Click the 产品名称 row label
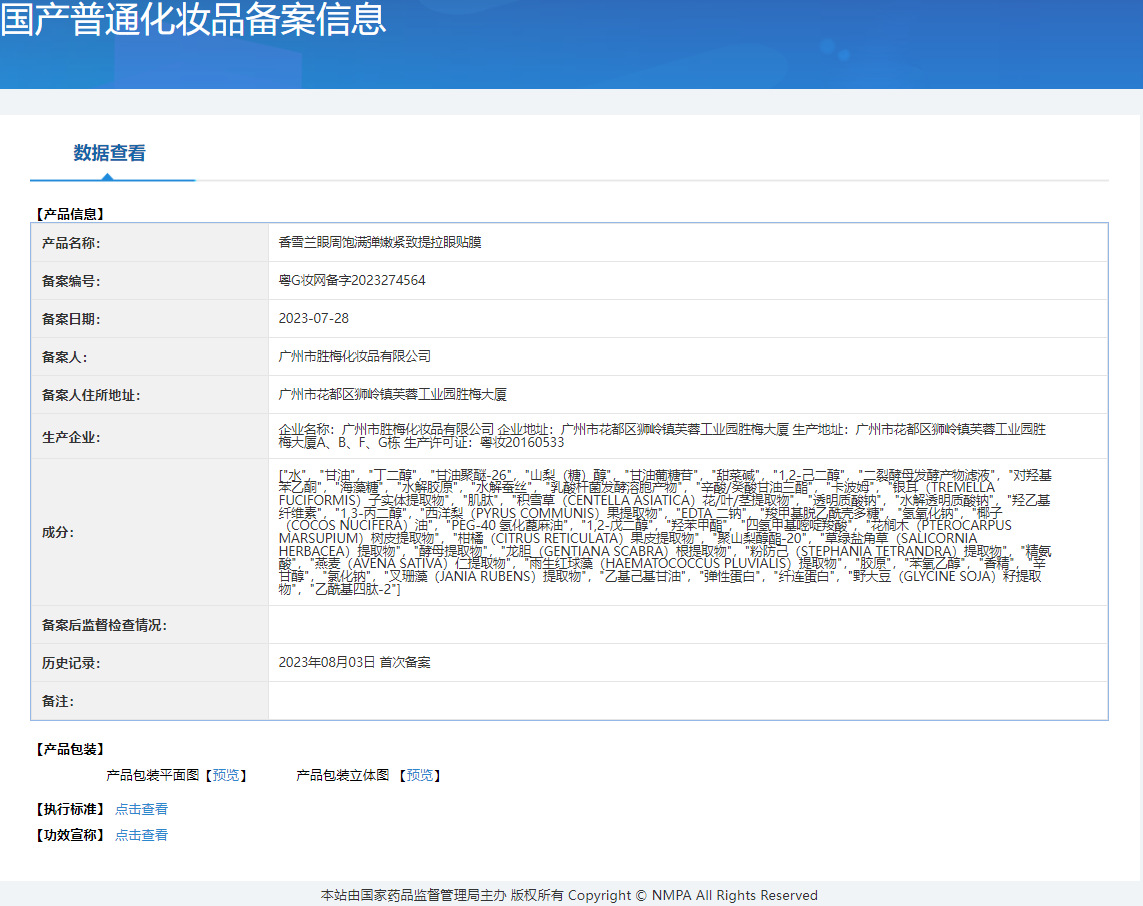This screenshot has height=906, width=1143. [x=71, y=243]
